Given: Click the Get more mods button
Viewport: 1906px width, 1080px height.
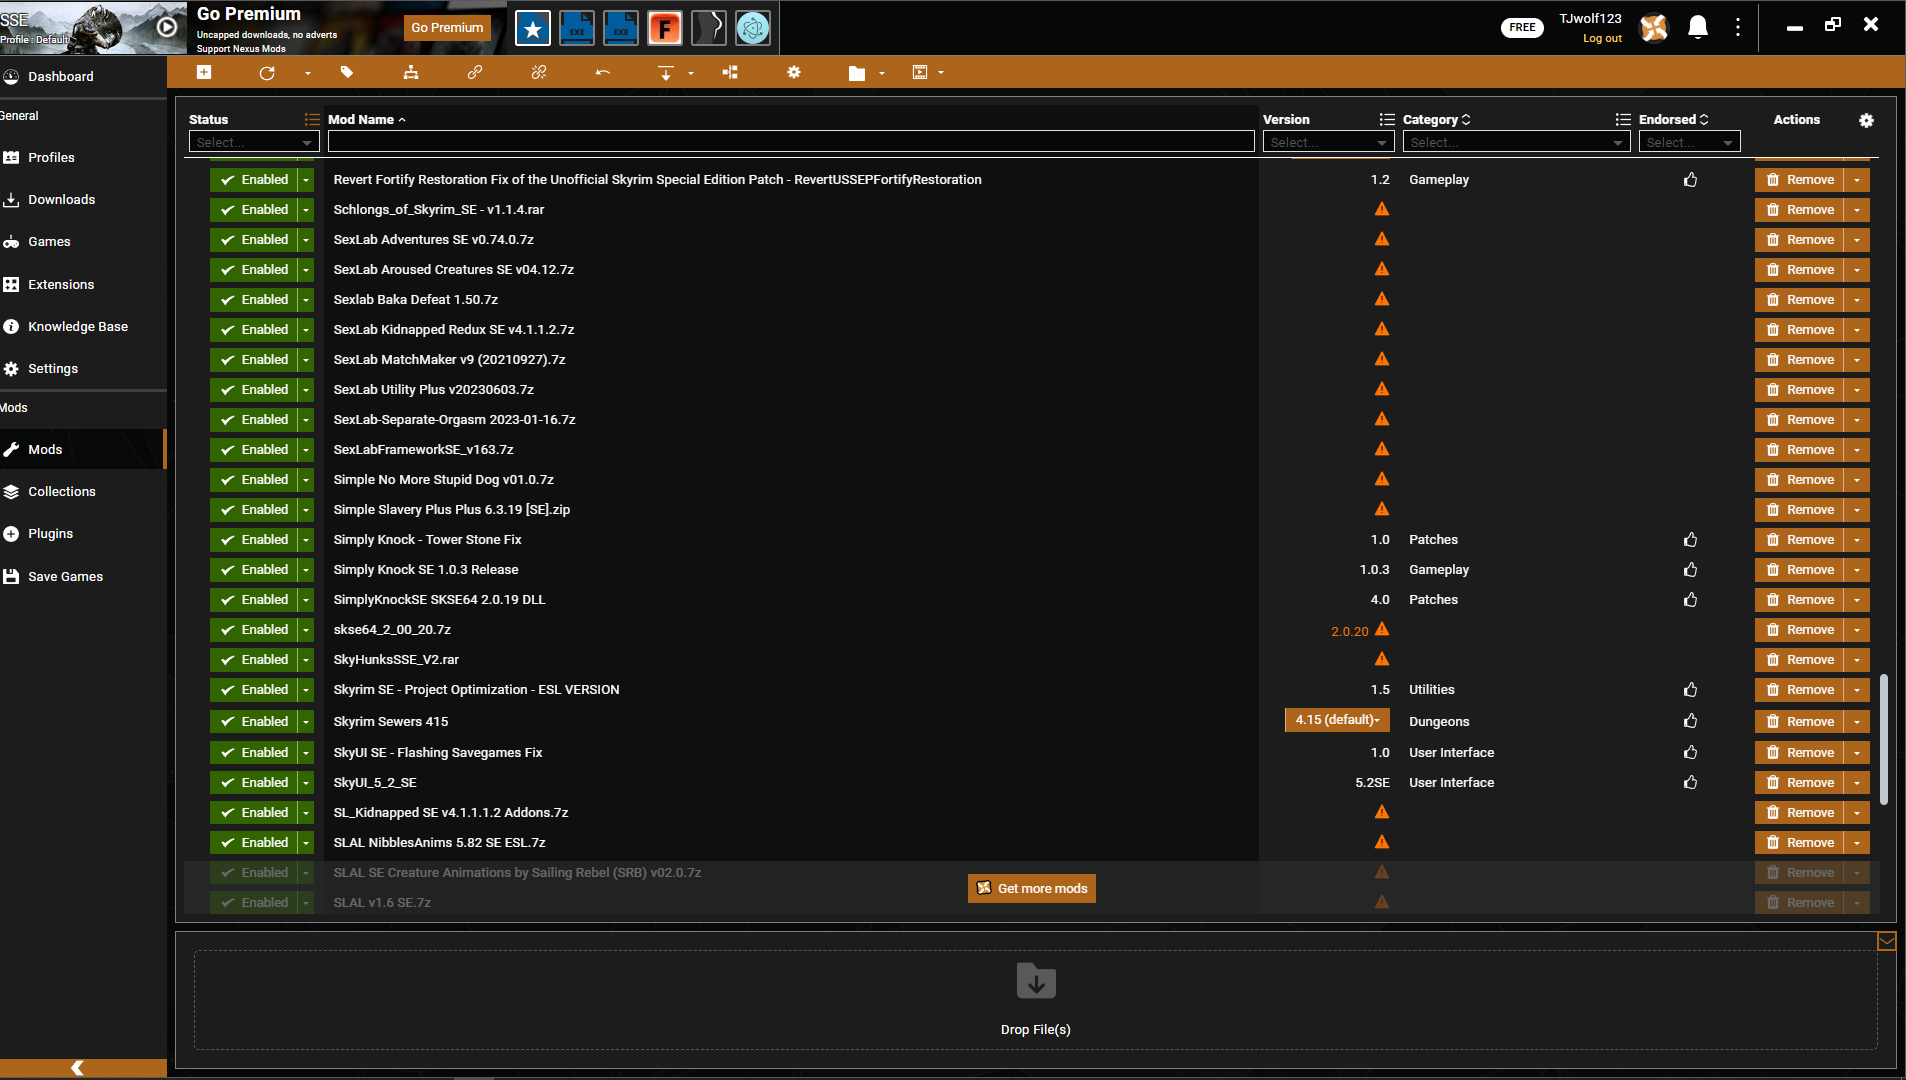Looking at the screenshot, I should (x=1032, y=888).
